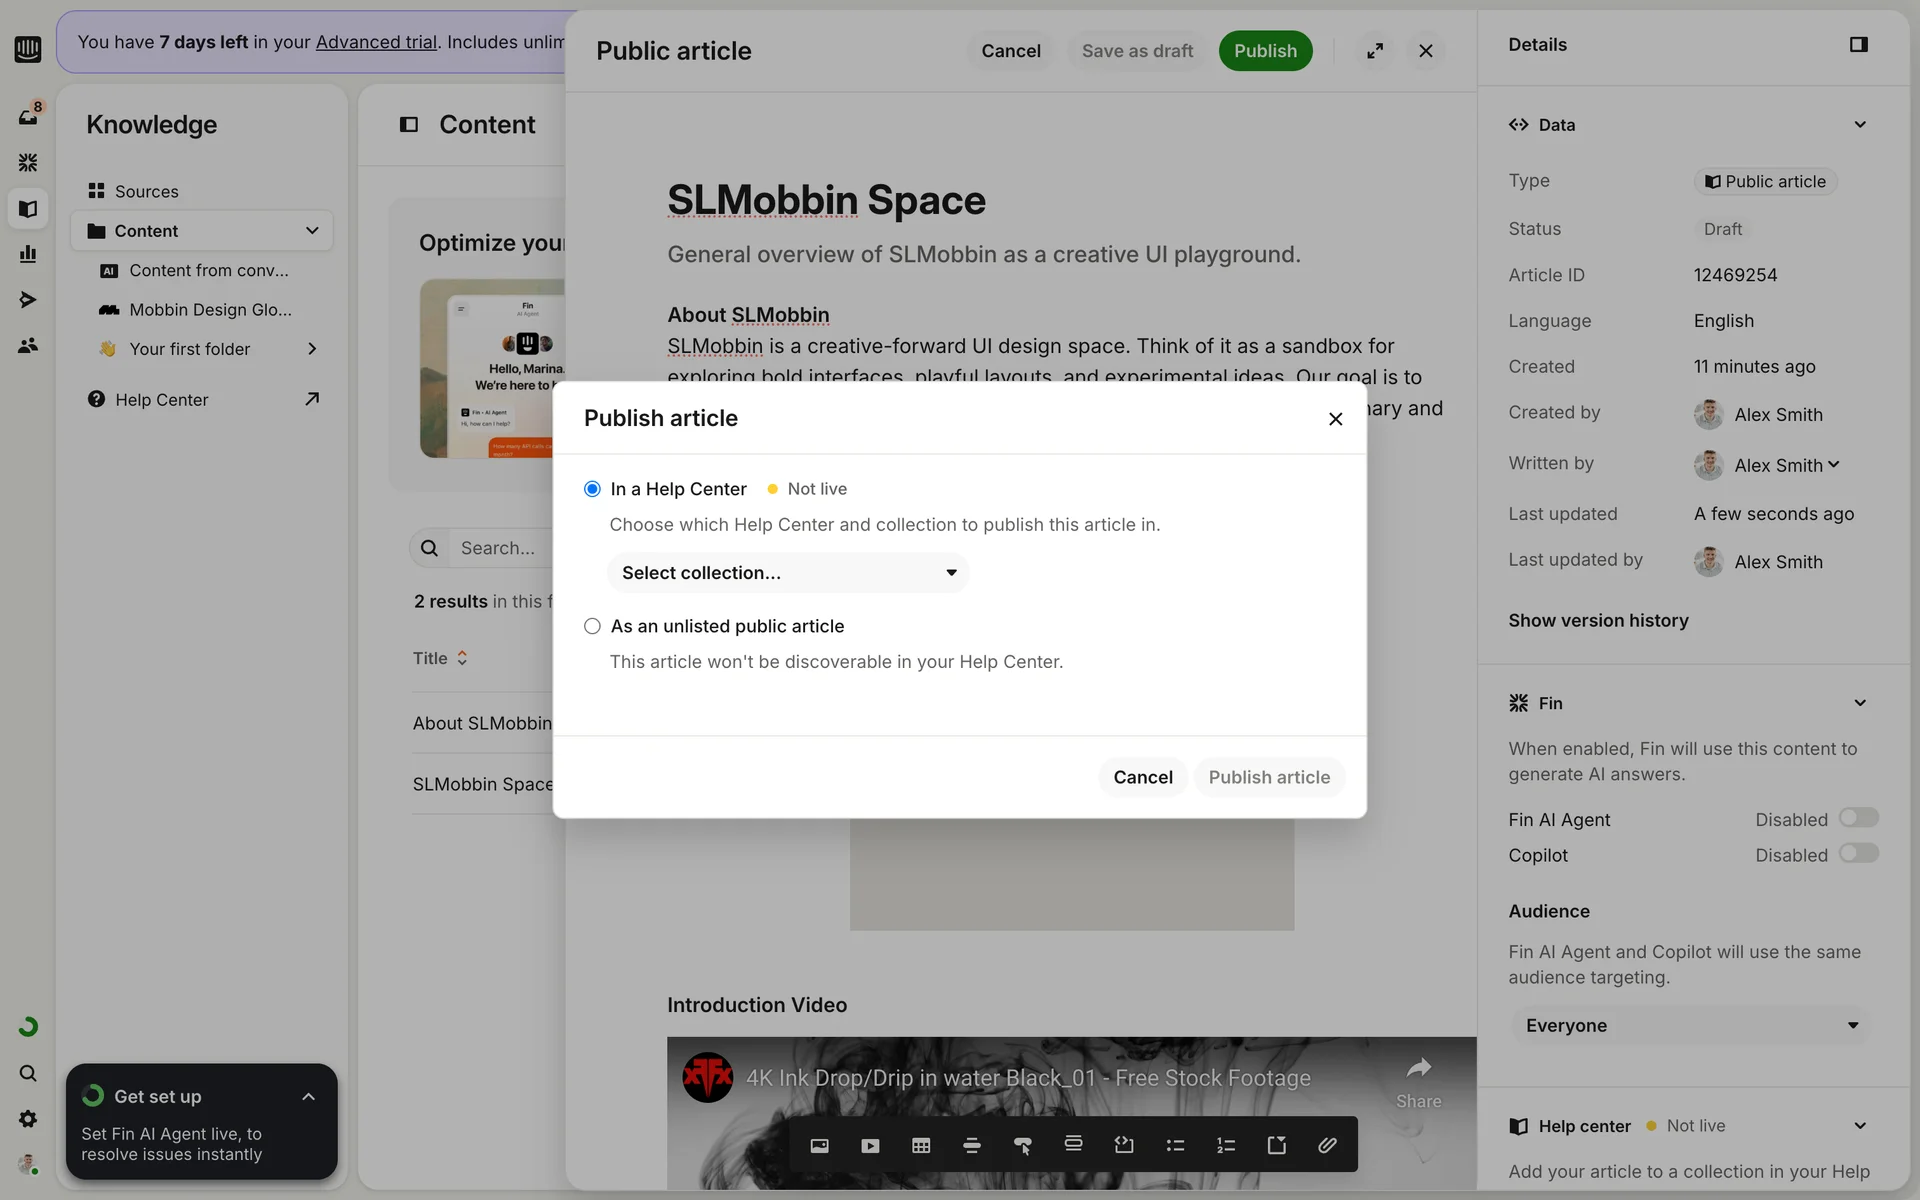This screenshot has height=1200, width=1920.
Task: Click the attachment paperclip icon
Action: [1327, 1146]
